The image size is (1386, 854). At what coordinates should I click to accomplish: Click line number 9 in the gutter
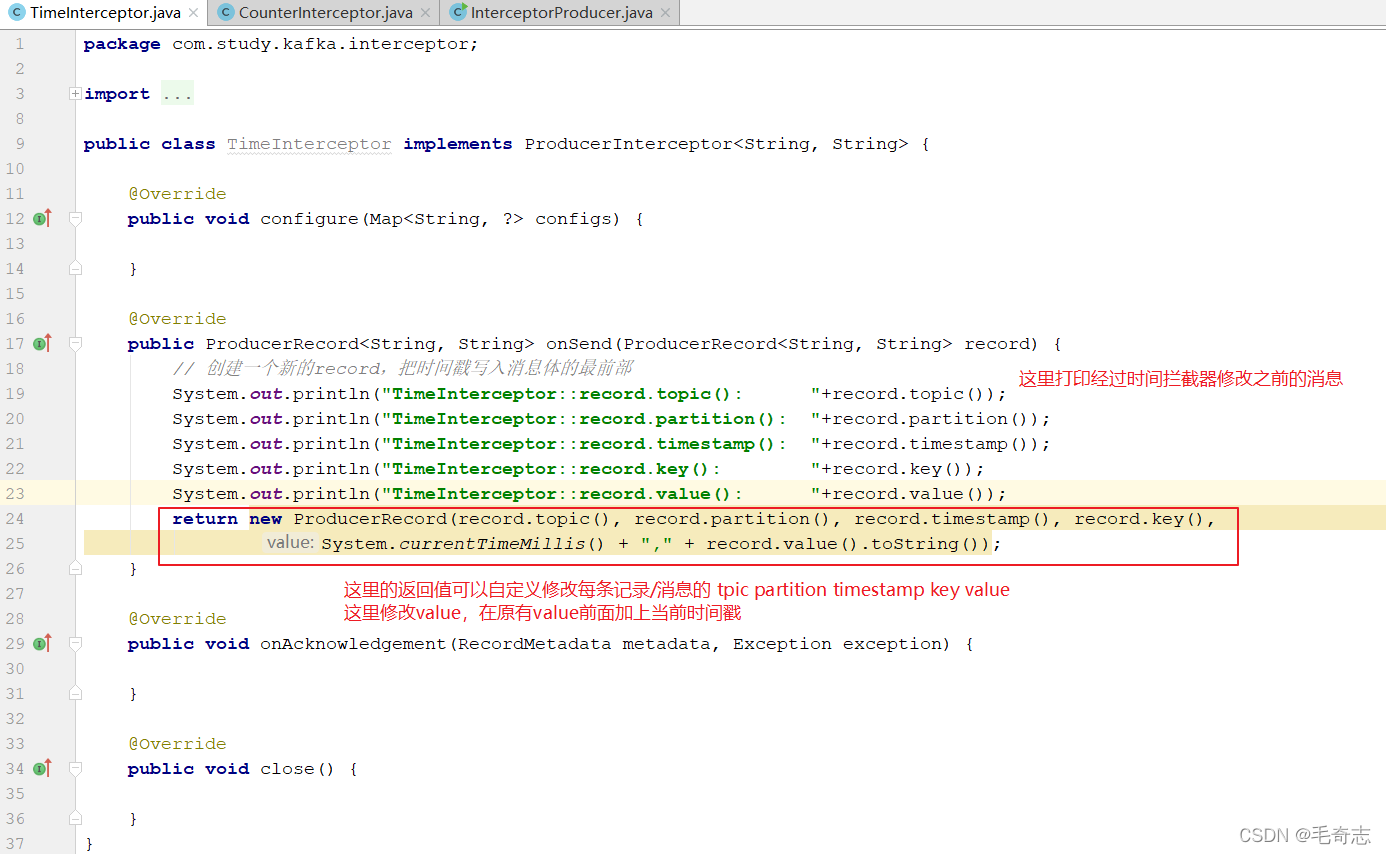point(20,143)
